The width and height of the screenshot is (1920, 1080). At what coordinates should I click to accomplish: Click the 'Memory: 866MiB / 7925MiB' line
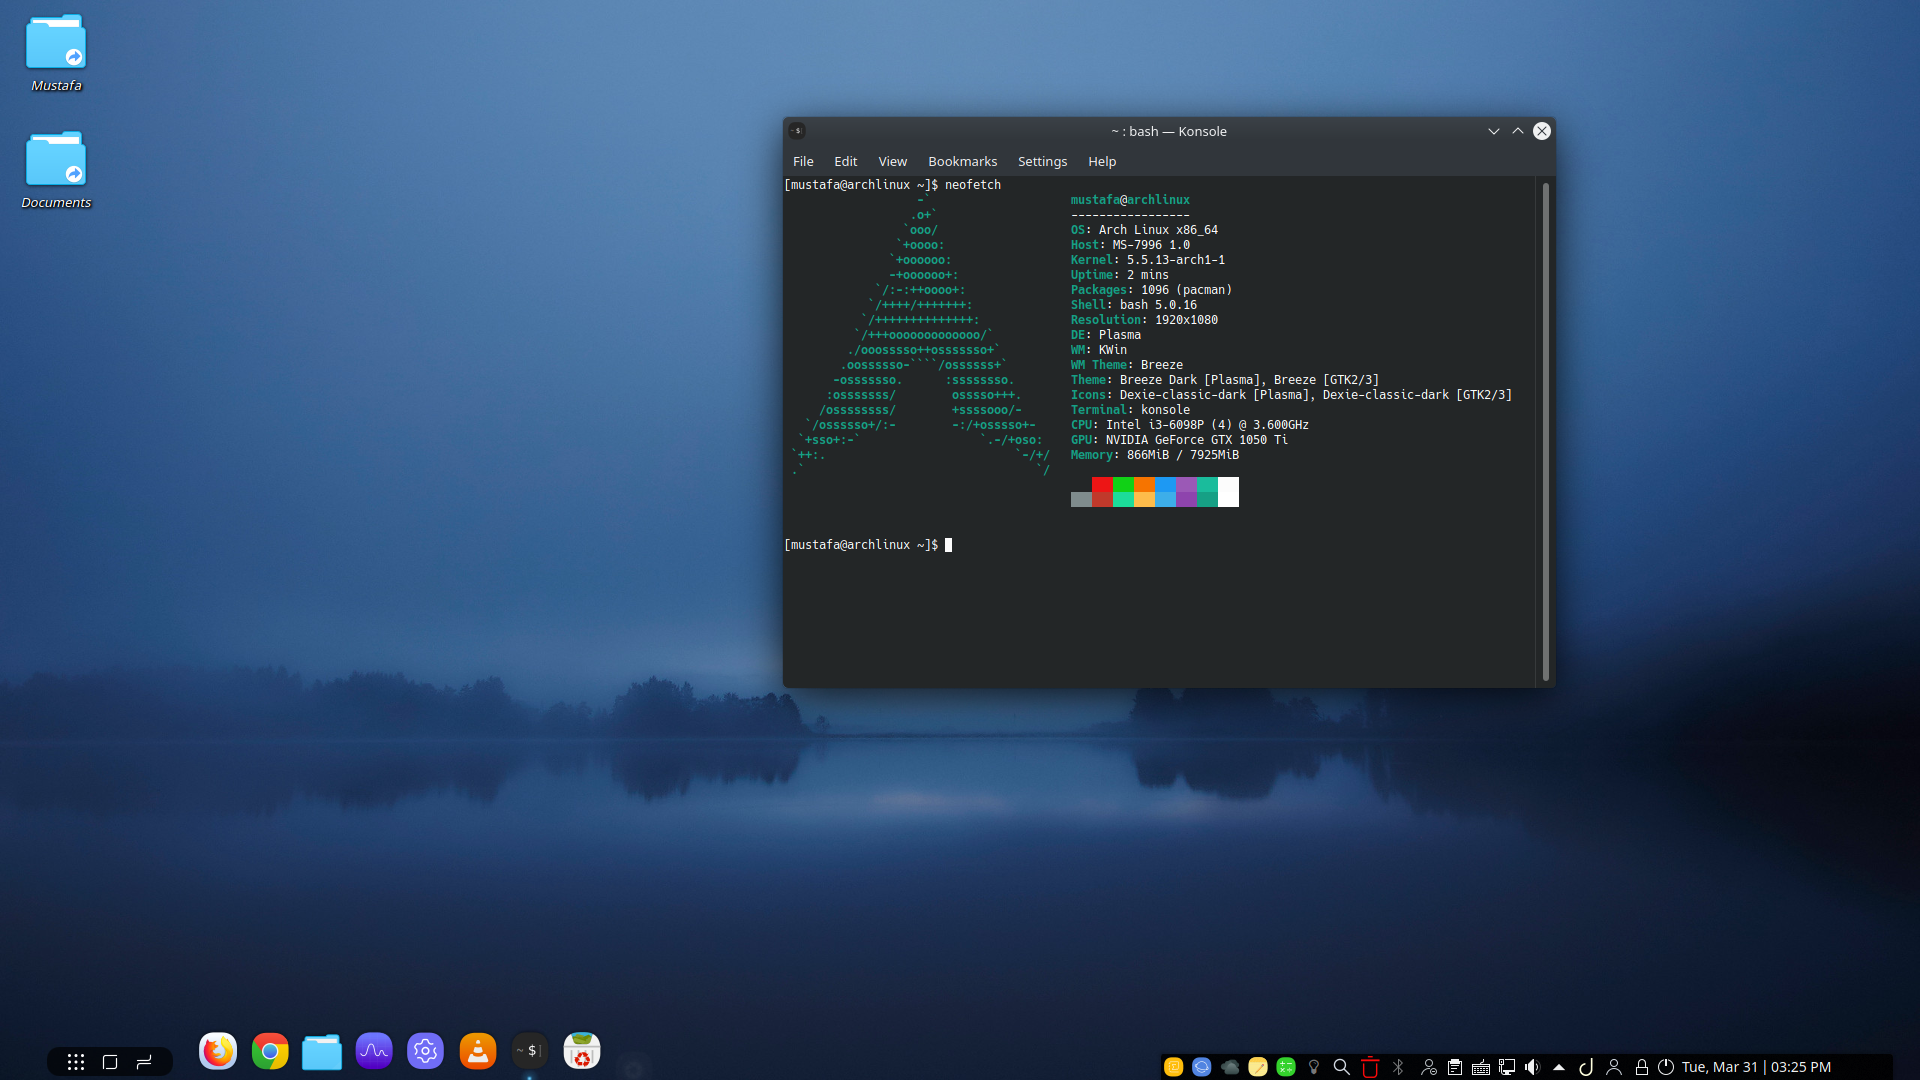pyautogui.click(x=1155, y=455)
